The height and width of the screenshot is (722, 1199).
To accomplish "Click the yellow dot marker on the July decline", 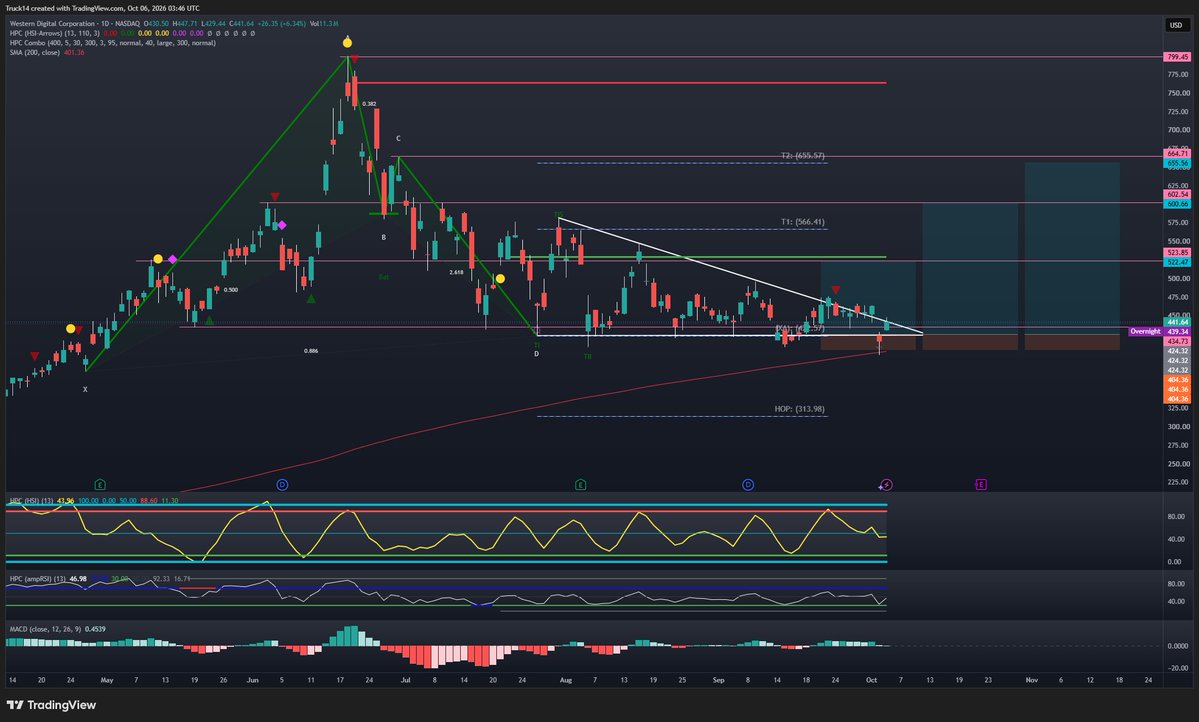I will coord(500,279).
